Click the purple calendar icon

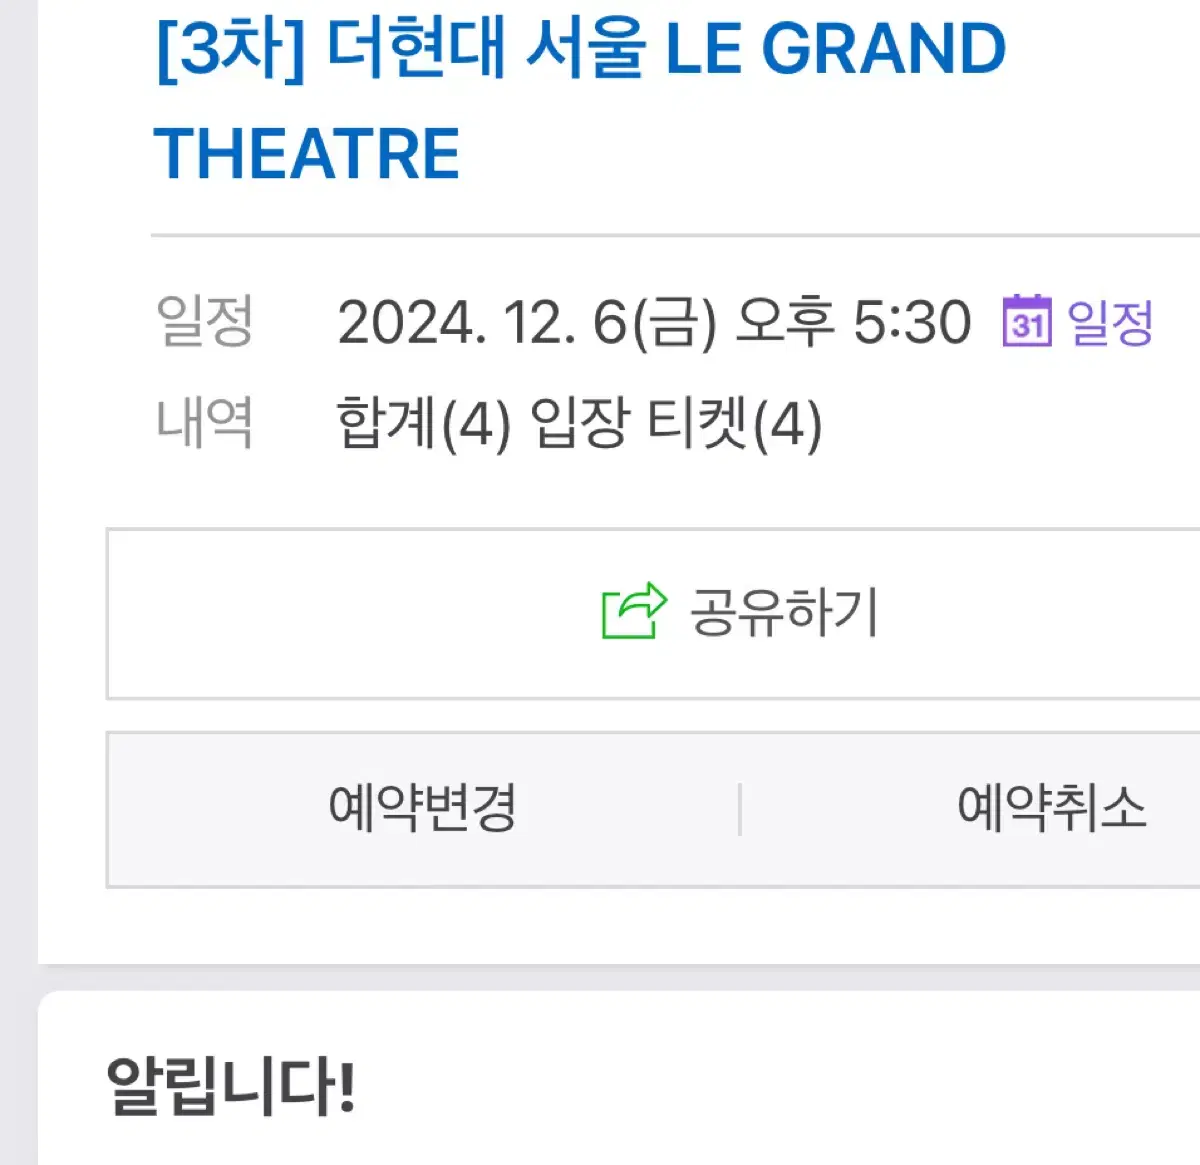coord(1027,321)
